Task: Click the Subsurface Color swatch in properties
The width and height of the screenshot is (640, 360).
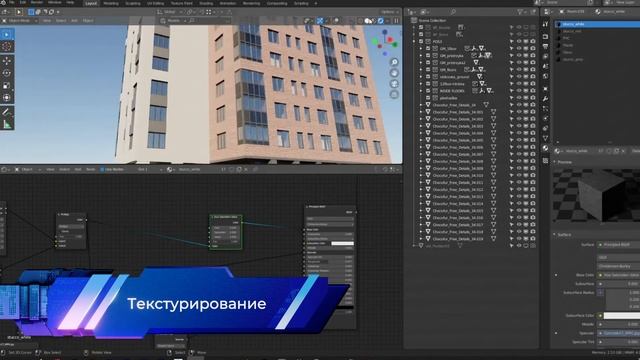Action: point(622,316)
